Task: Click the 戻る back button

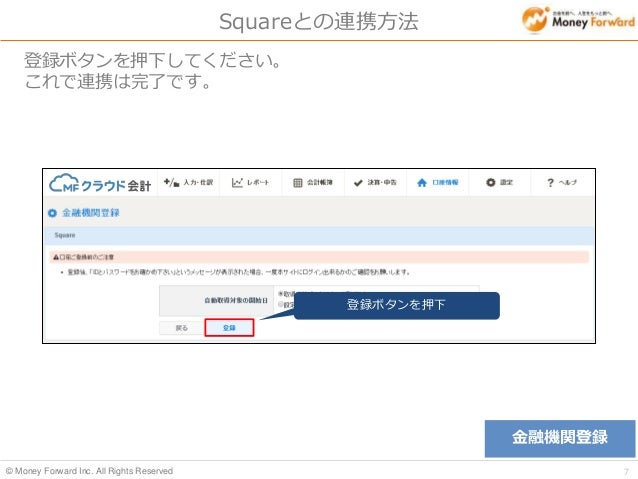Action: pyautogui.click(x=181, y=328)
